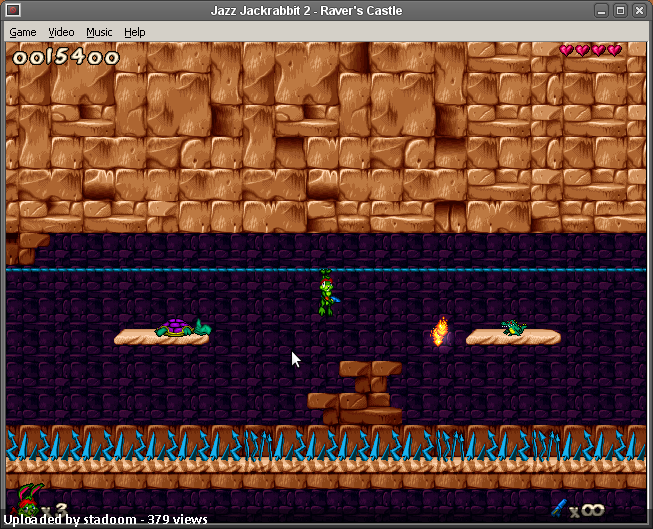Click the first heart in the health row
This screenshot has width=653, height=529.
point(566,50)
